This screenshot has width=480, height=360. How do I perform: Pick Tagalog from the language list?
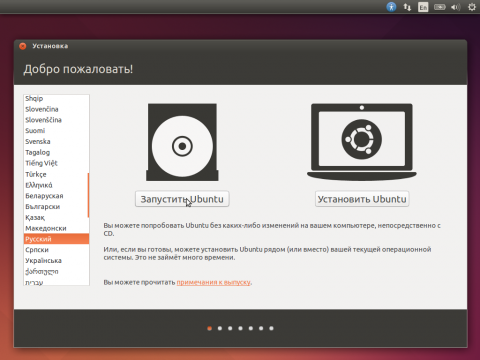[56, 152]
